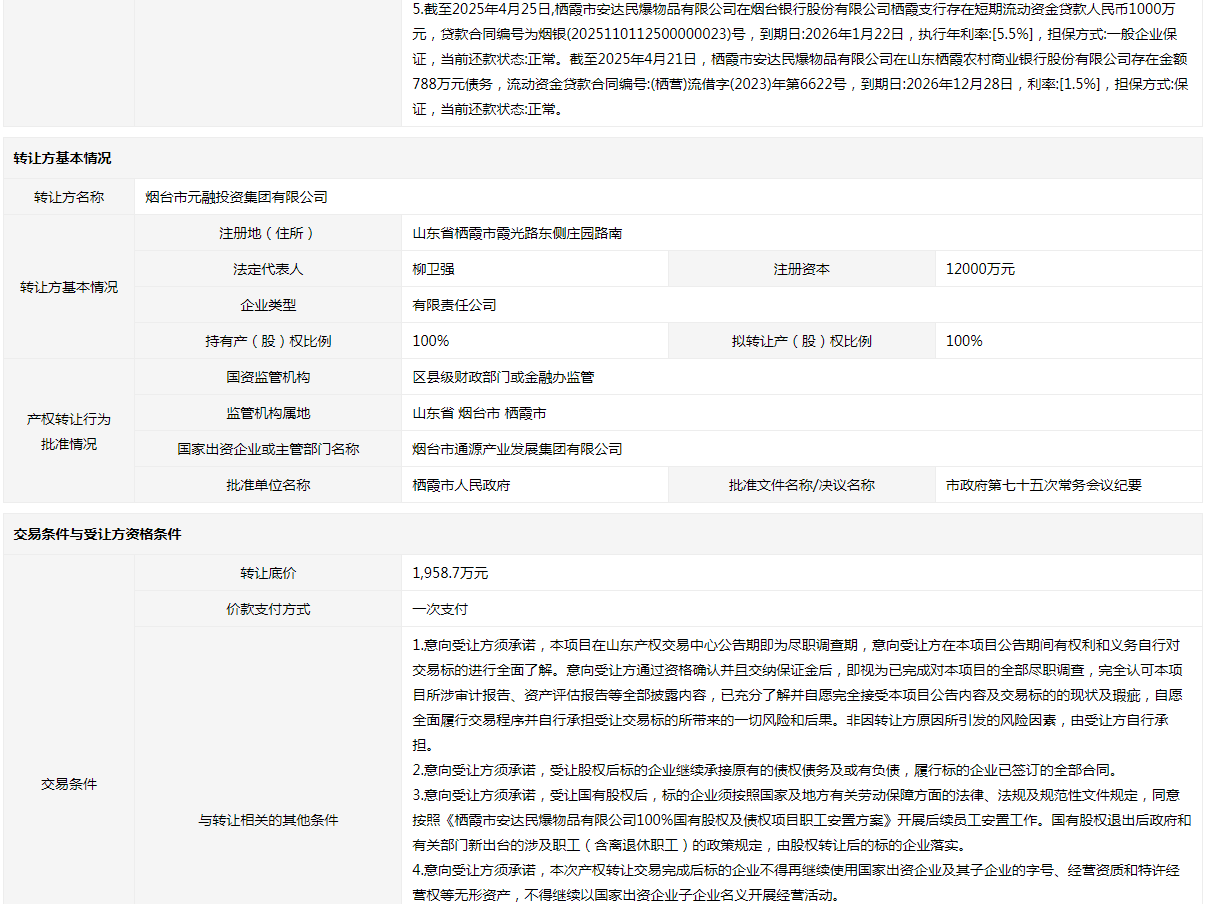This screenshot has width=1206, height=904.
Task: Click the 与转让相关的其他条件 label cell
Action: [268, 820]
